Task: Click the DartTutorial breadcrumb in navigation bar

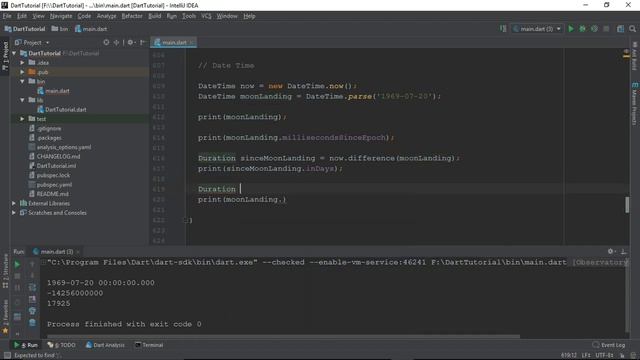Action: (x=25, y=29)
